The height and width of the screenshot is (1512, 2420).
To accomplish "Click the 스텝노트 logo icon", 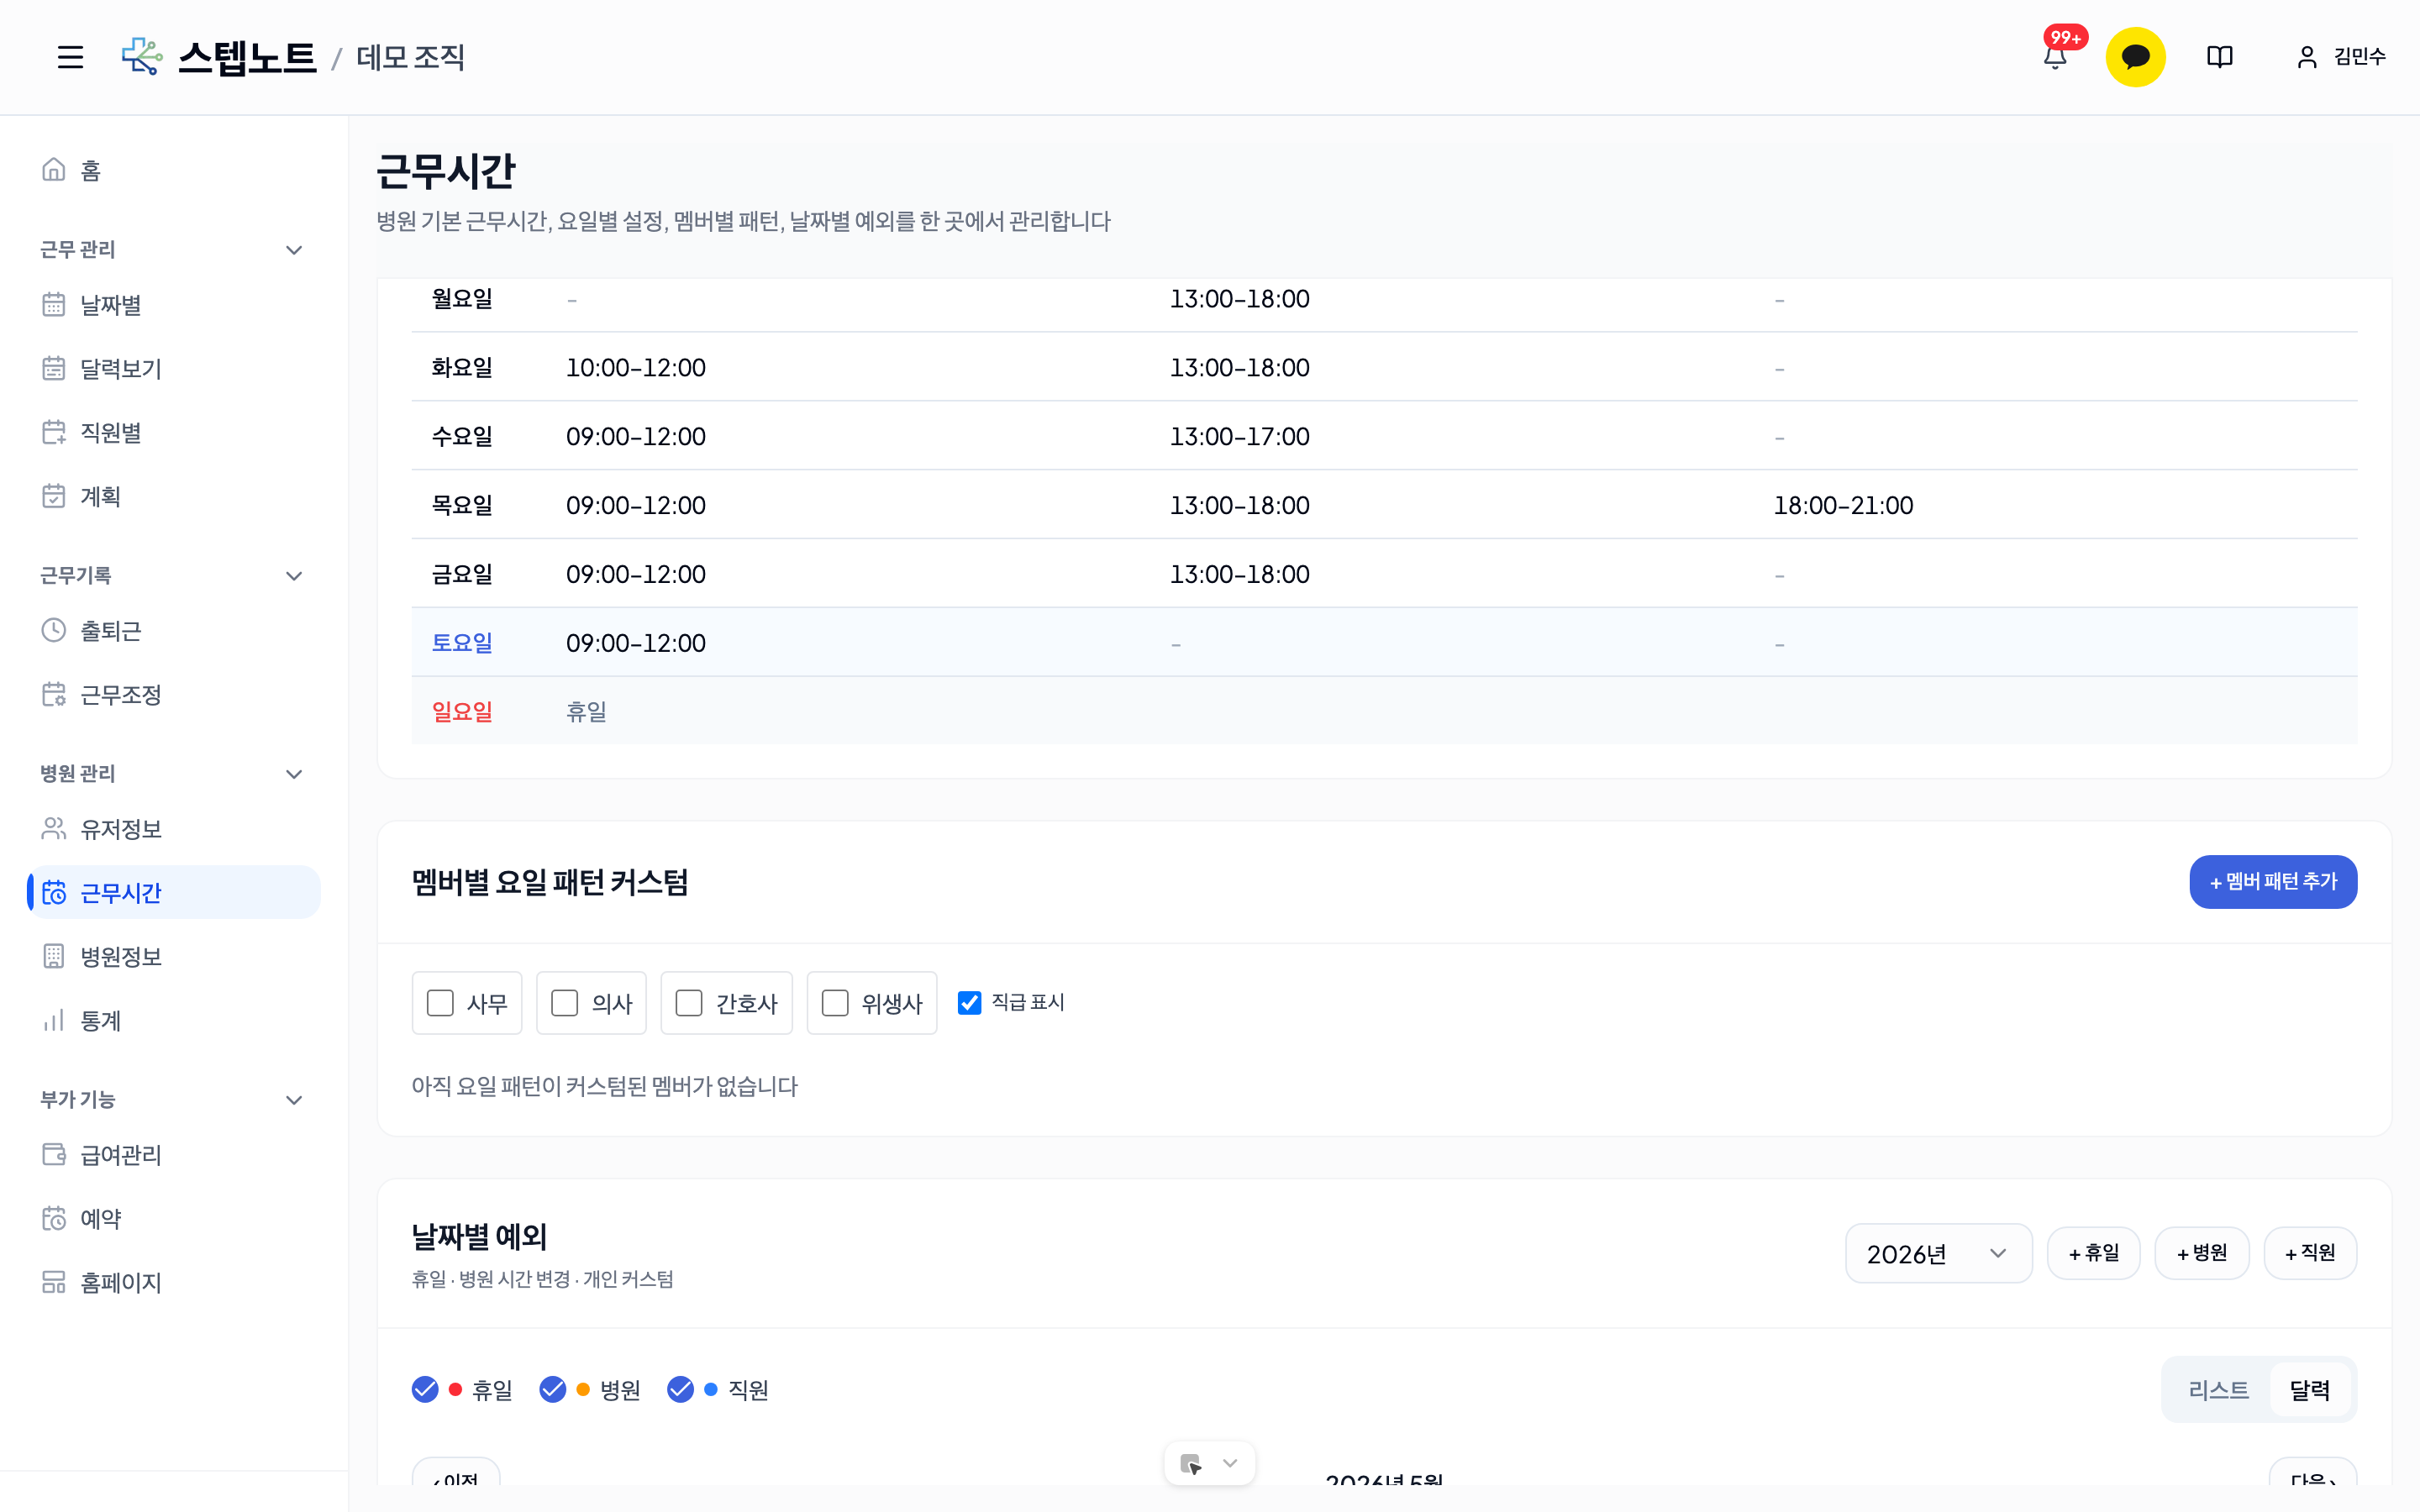I will pos(142,57).
